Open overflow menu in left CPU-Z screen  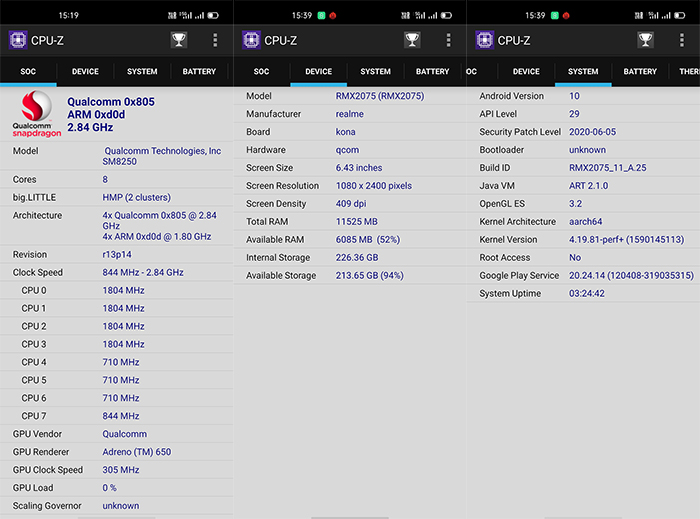[x=215, y=40]
